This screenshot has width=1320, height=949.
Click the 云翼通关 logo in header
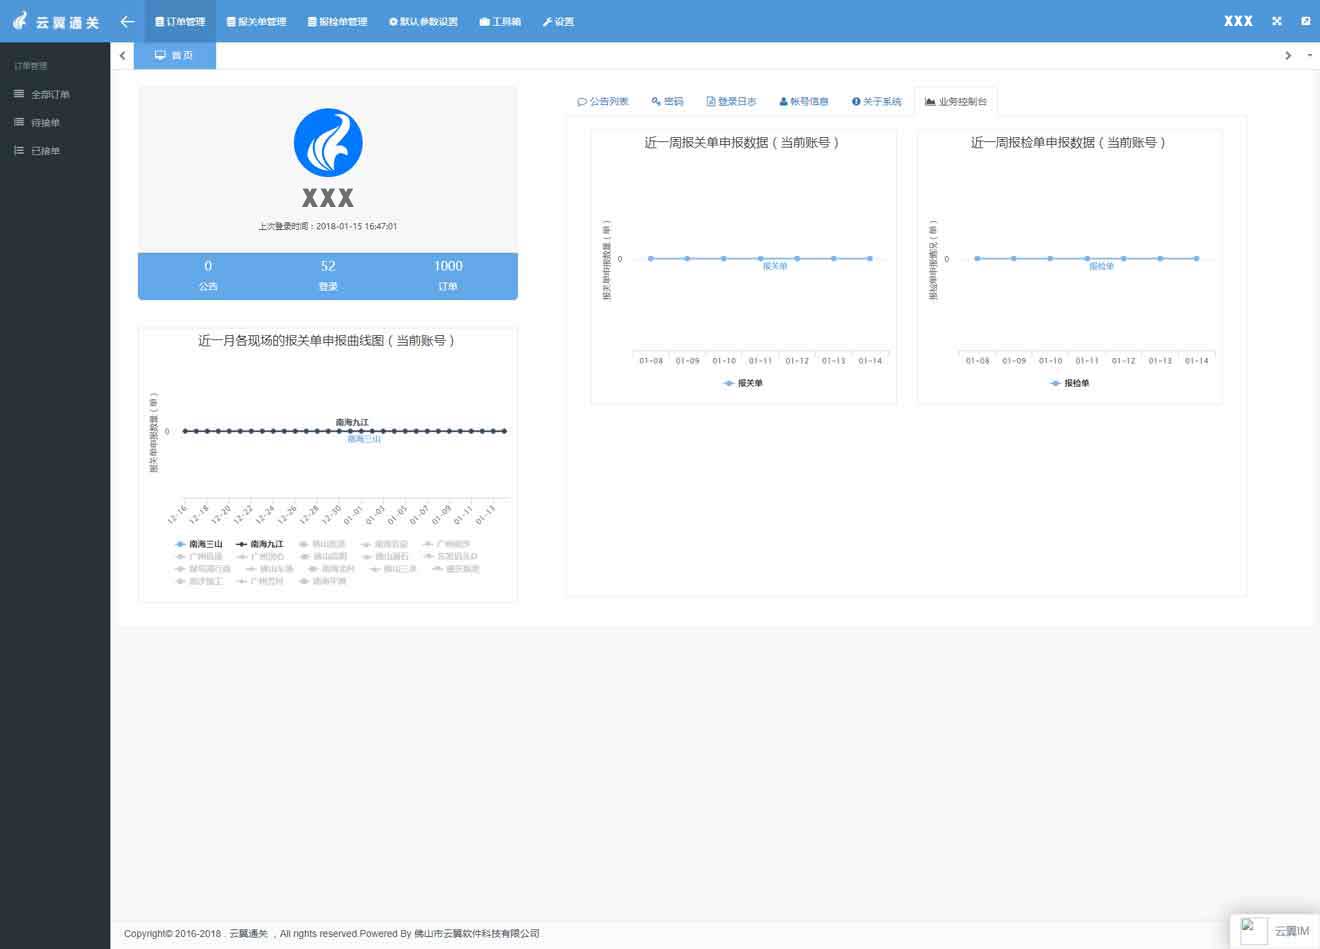(x=56, y=21)
